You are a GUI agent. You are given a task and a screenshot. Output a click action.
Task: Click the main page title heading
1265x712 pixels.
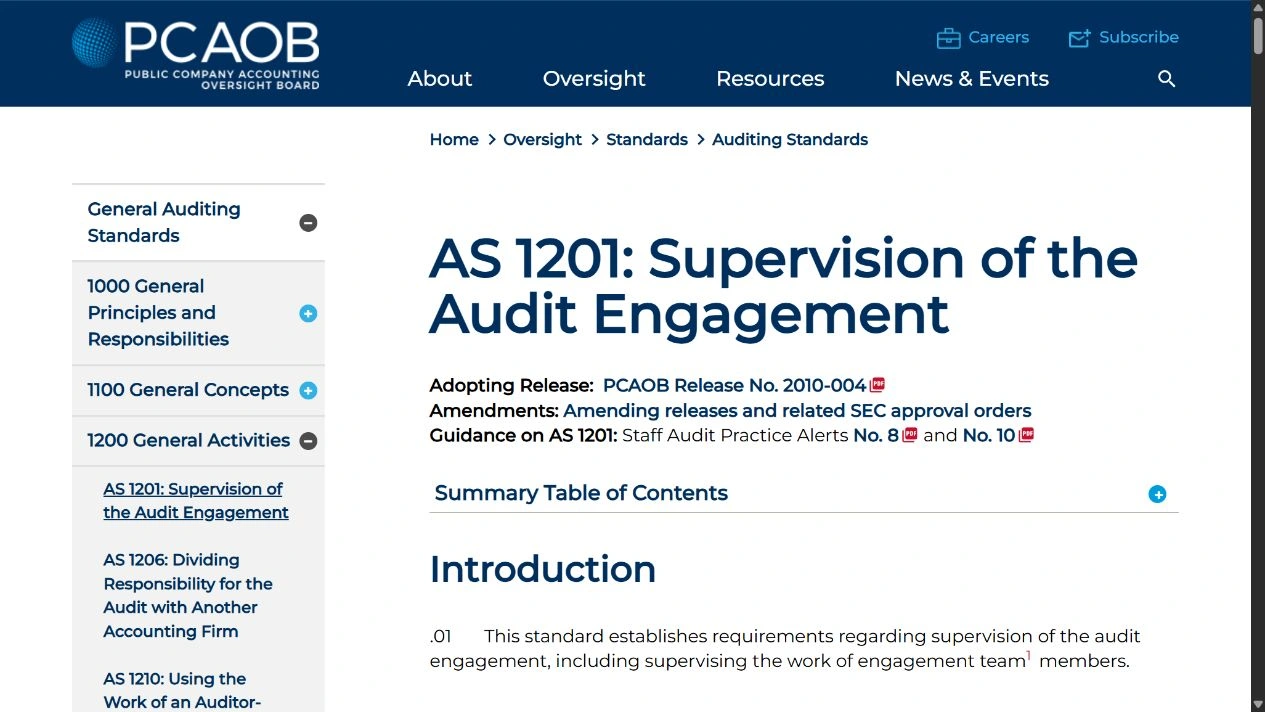pos(784,286)
